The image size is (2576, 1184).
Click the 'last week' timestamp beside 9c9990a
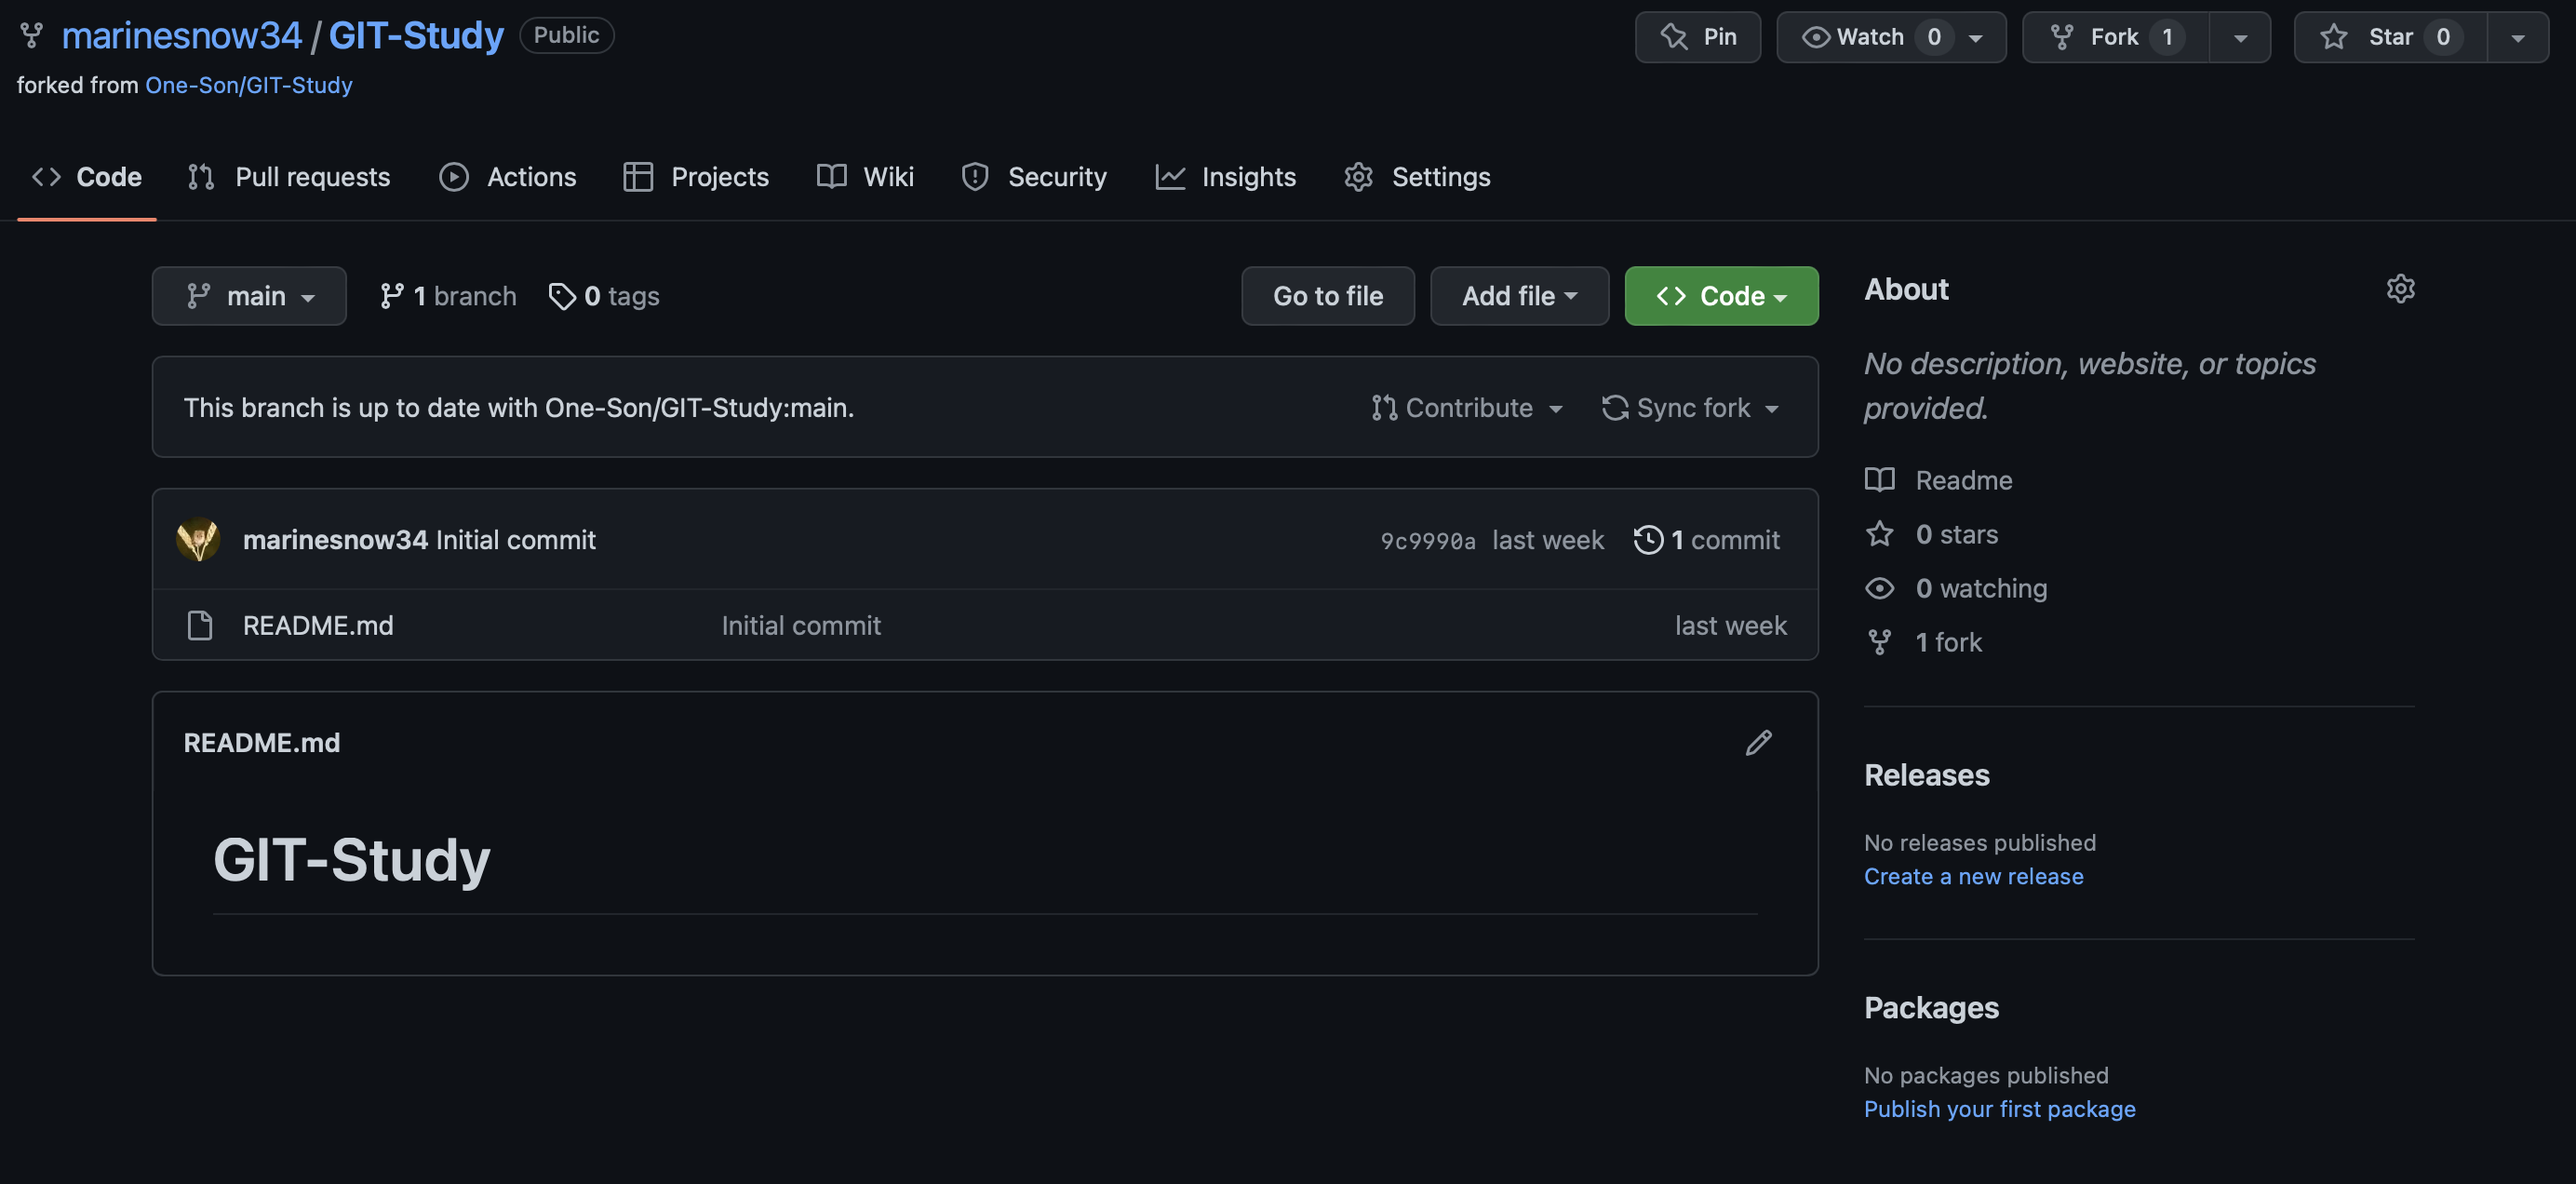1547,540
